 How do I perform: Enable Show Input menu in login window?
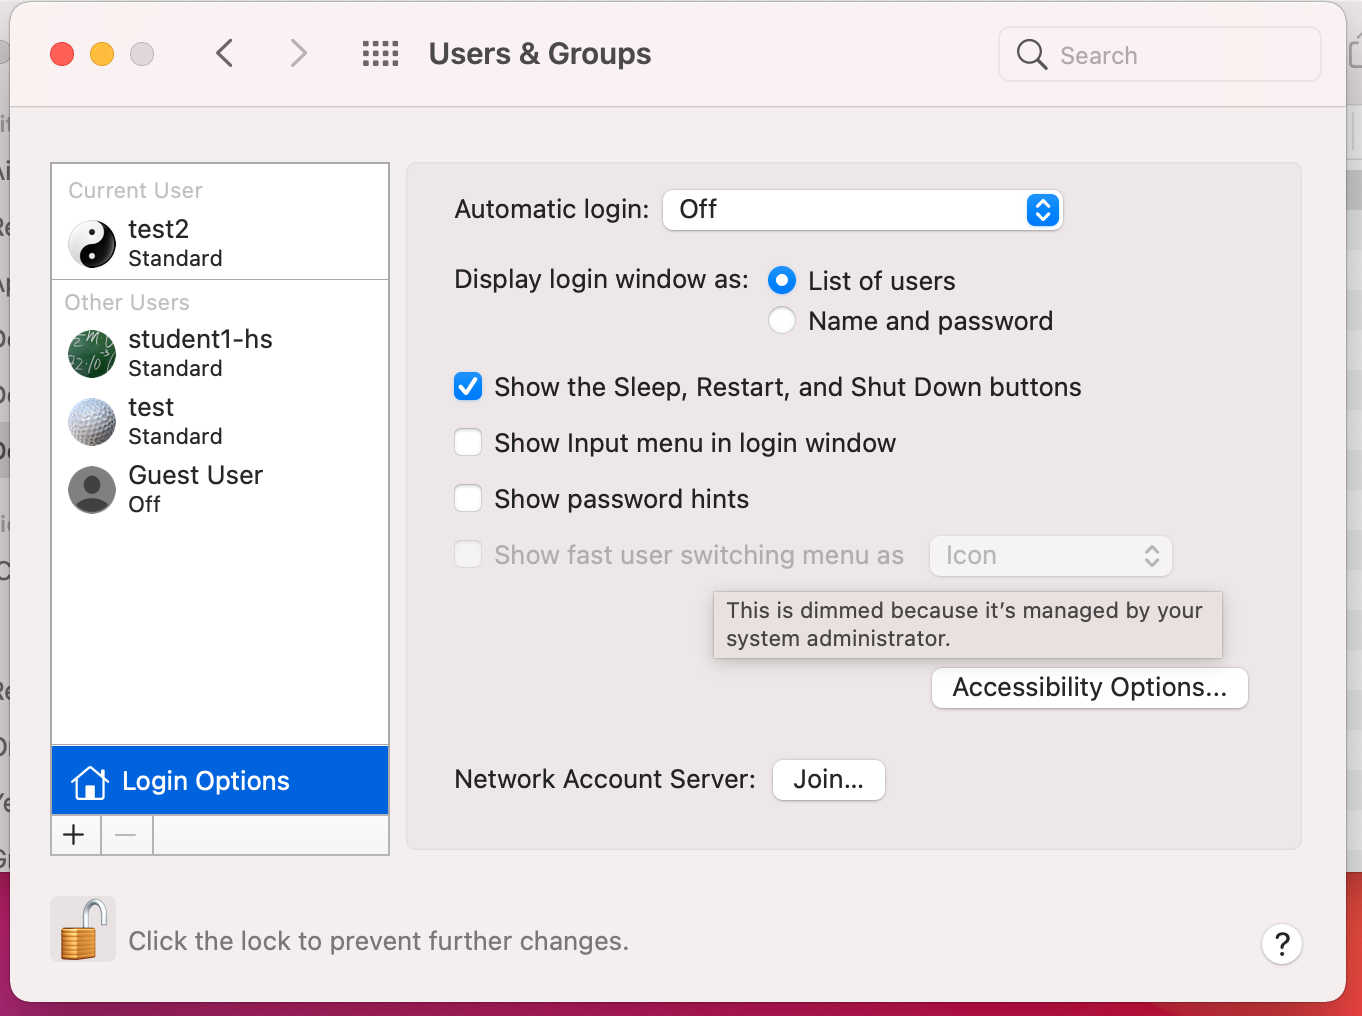click(468, 443)
